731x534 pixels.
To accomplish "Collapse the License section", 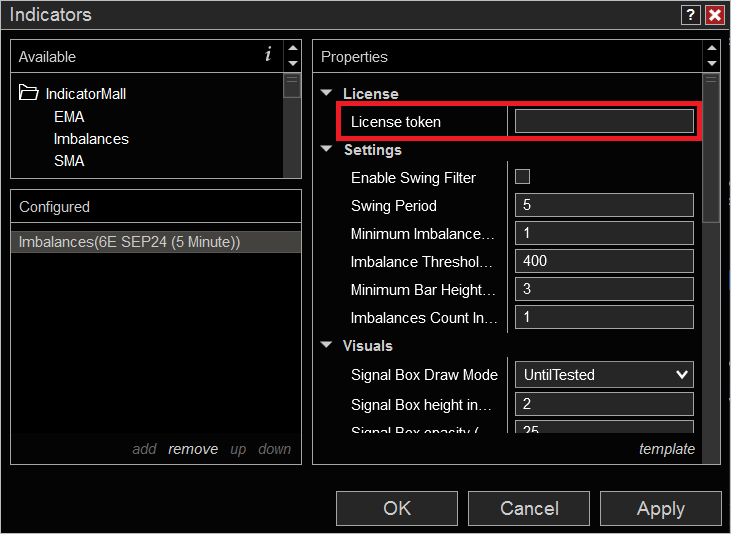I will click(x=326, y=93).
